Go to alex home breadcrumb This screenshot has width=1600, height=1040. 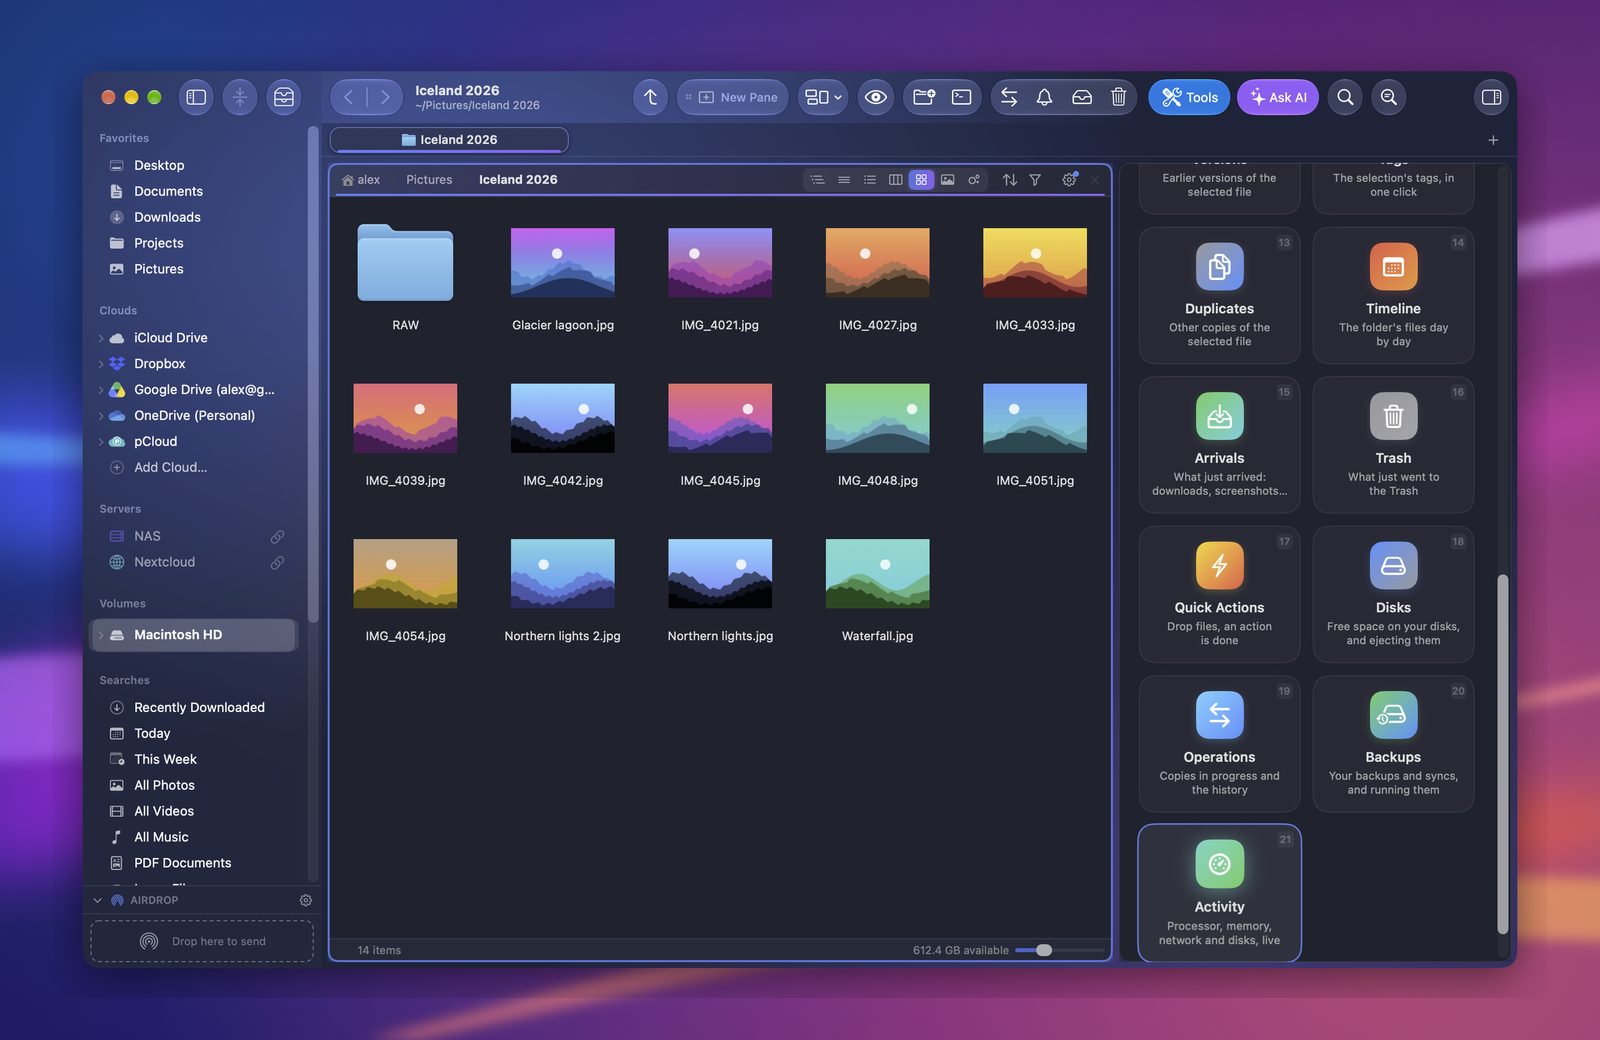click(x=361, y=180)
